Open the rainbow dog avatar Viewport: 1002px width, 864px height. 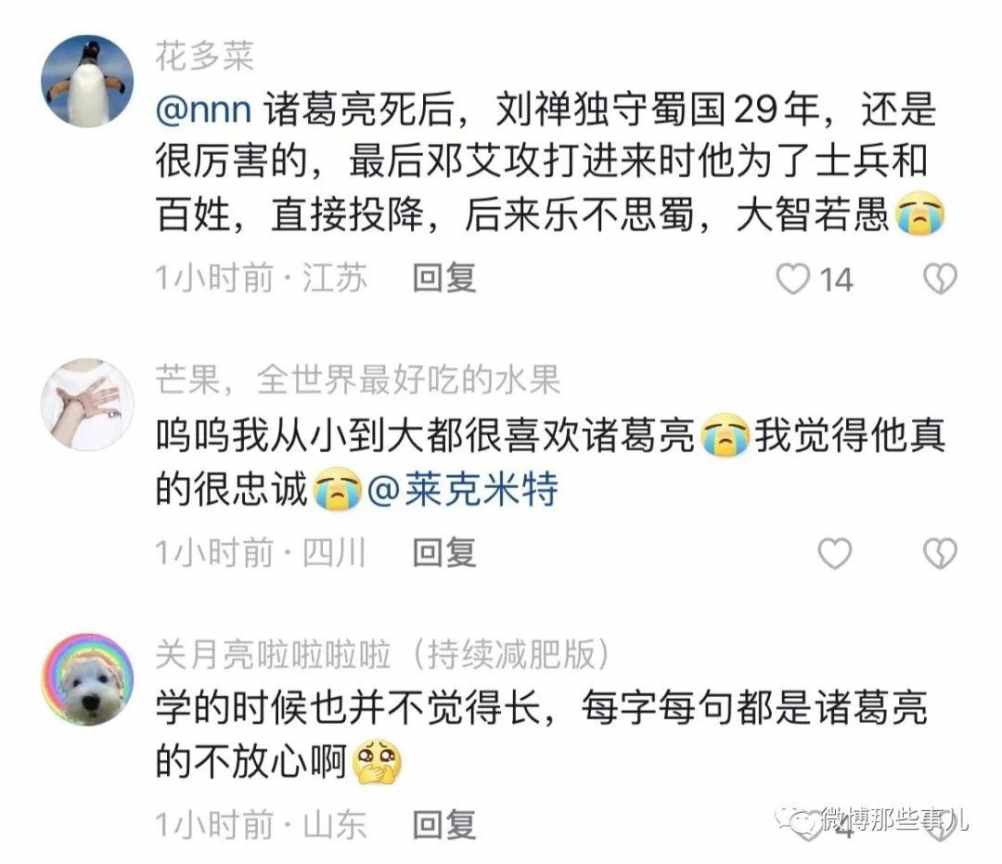(88, 680)
